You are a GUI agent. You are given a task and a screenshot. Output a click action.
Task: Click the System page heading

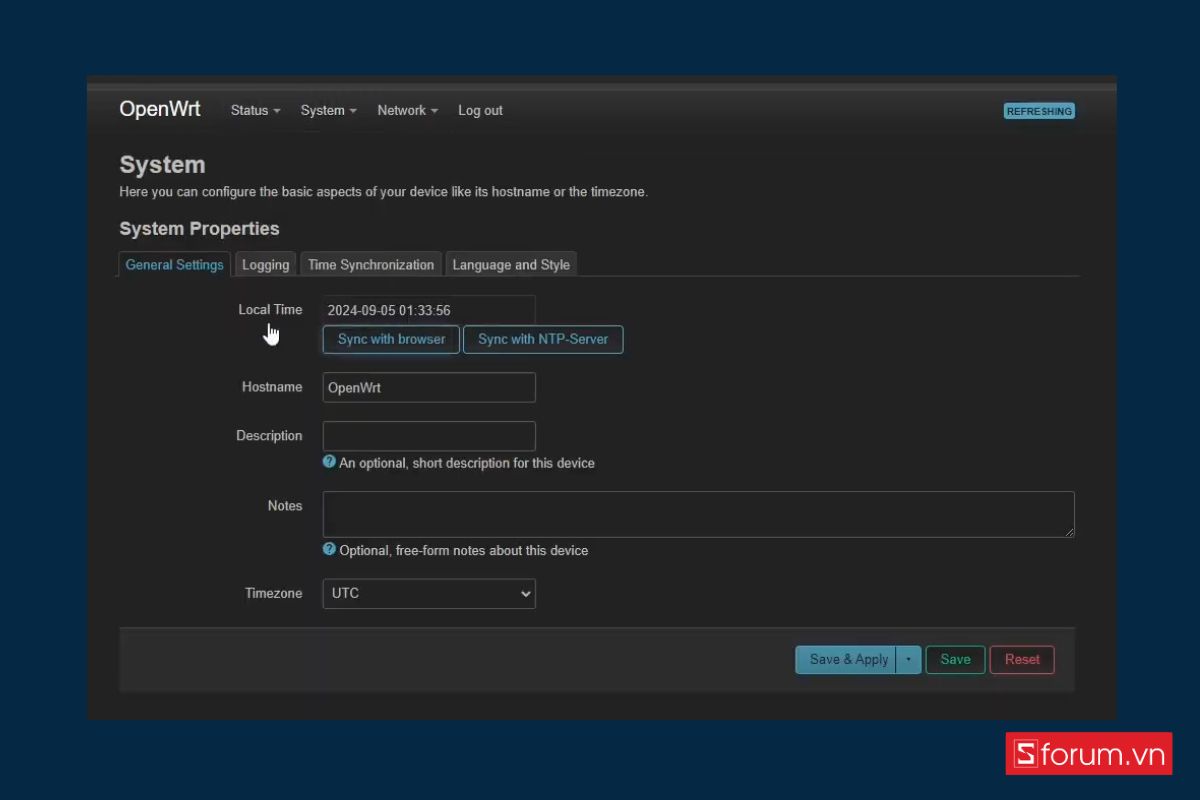(162, 165)
